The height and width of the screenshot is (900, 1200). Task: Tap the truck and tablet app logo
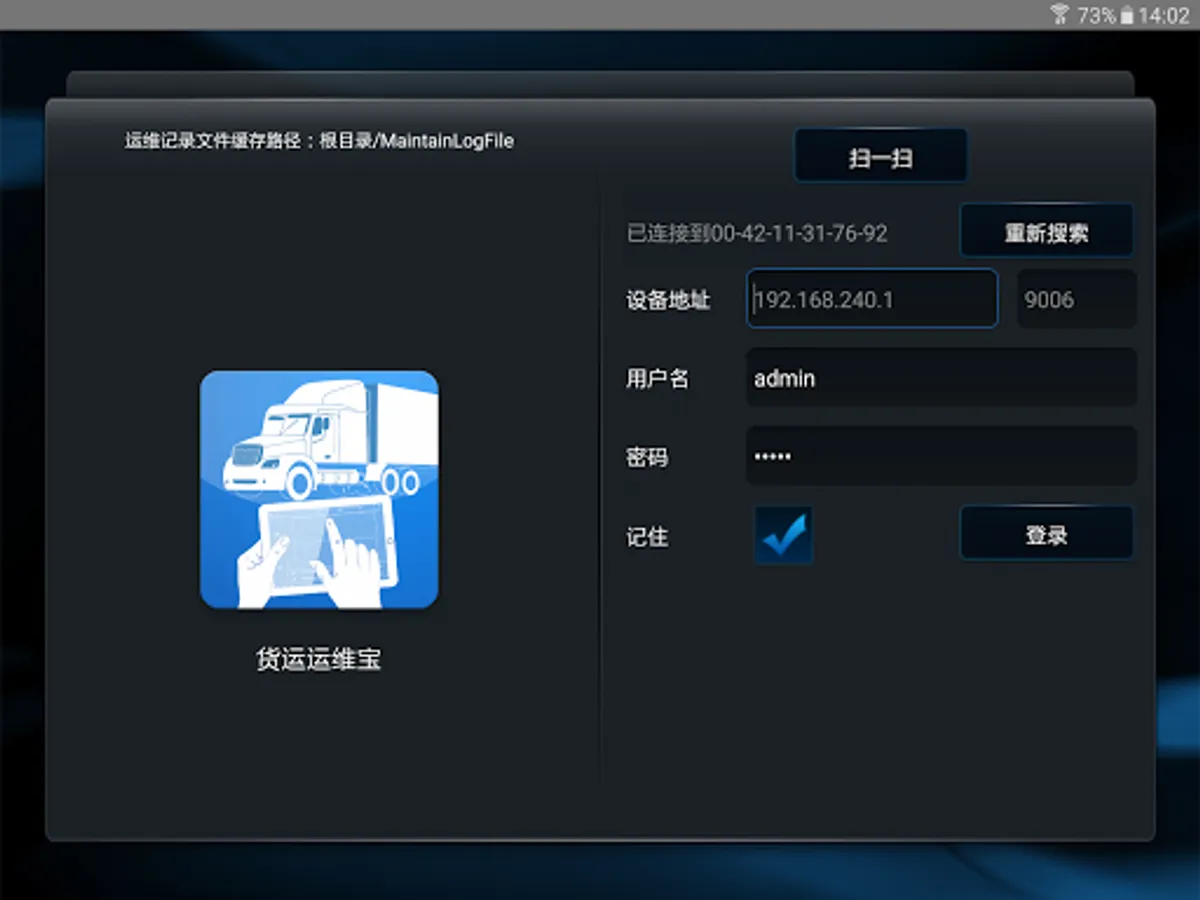coord(319,490)
